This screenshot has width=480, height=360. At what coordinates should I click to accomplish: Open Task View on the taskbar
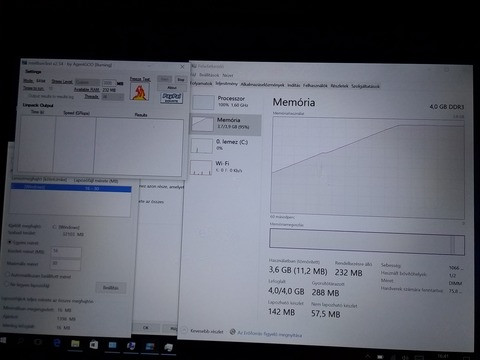[x=38, y=342]
